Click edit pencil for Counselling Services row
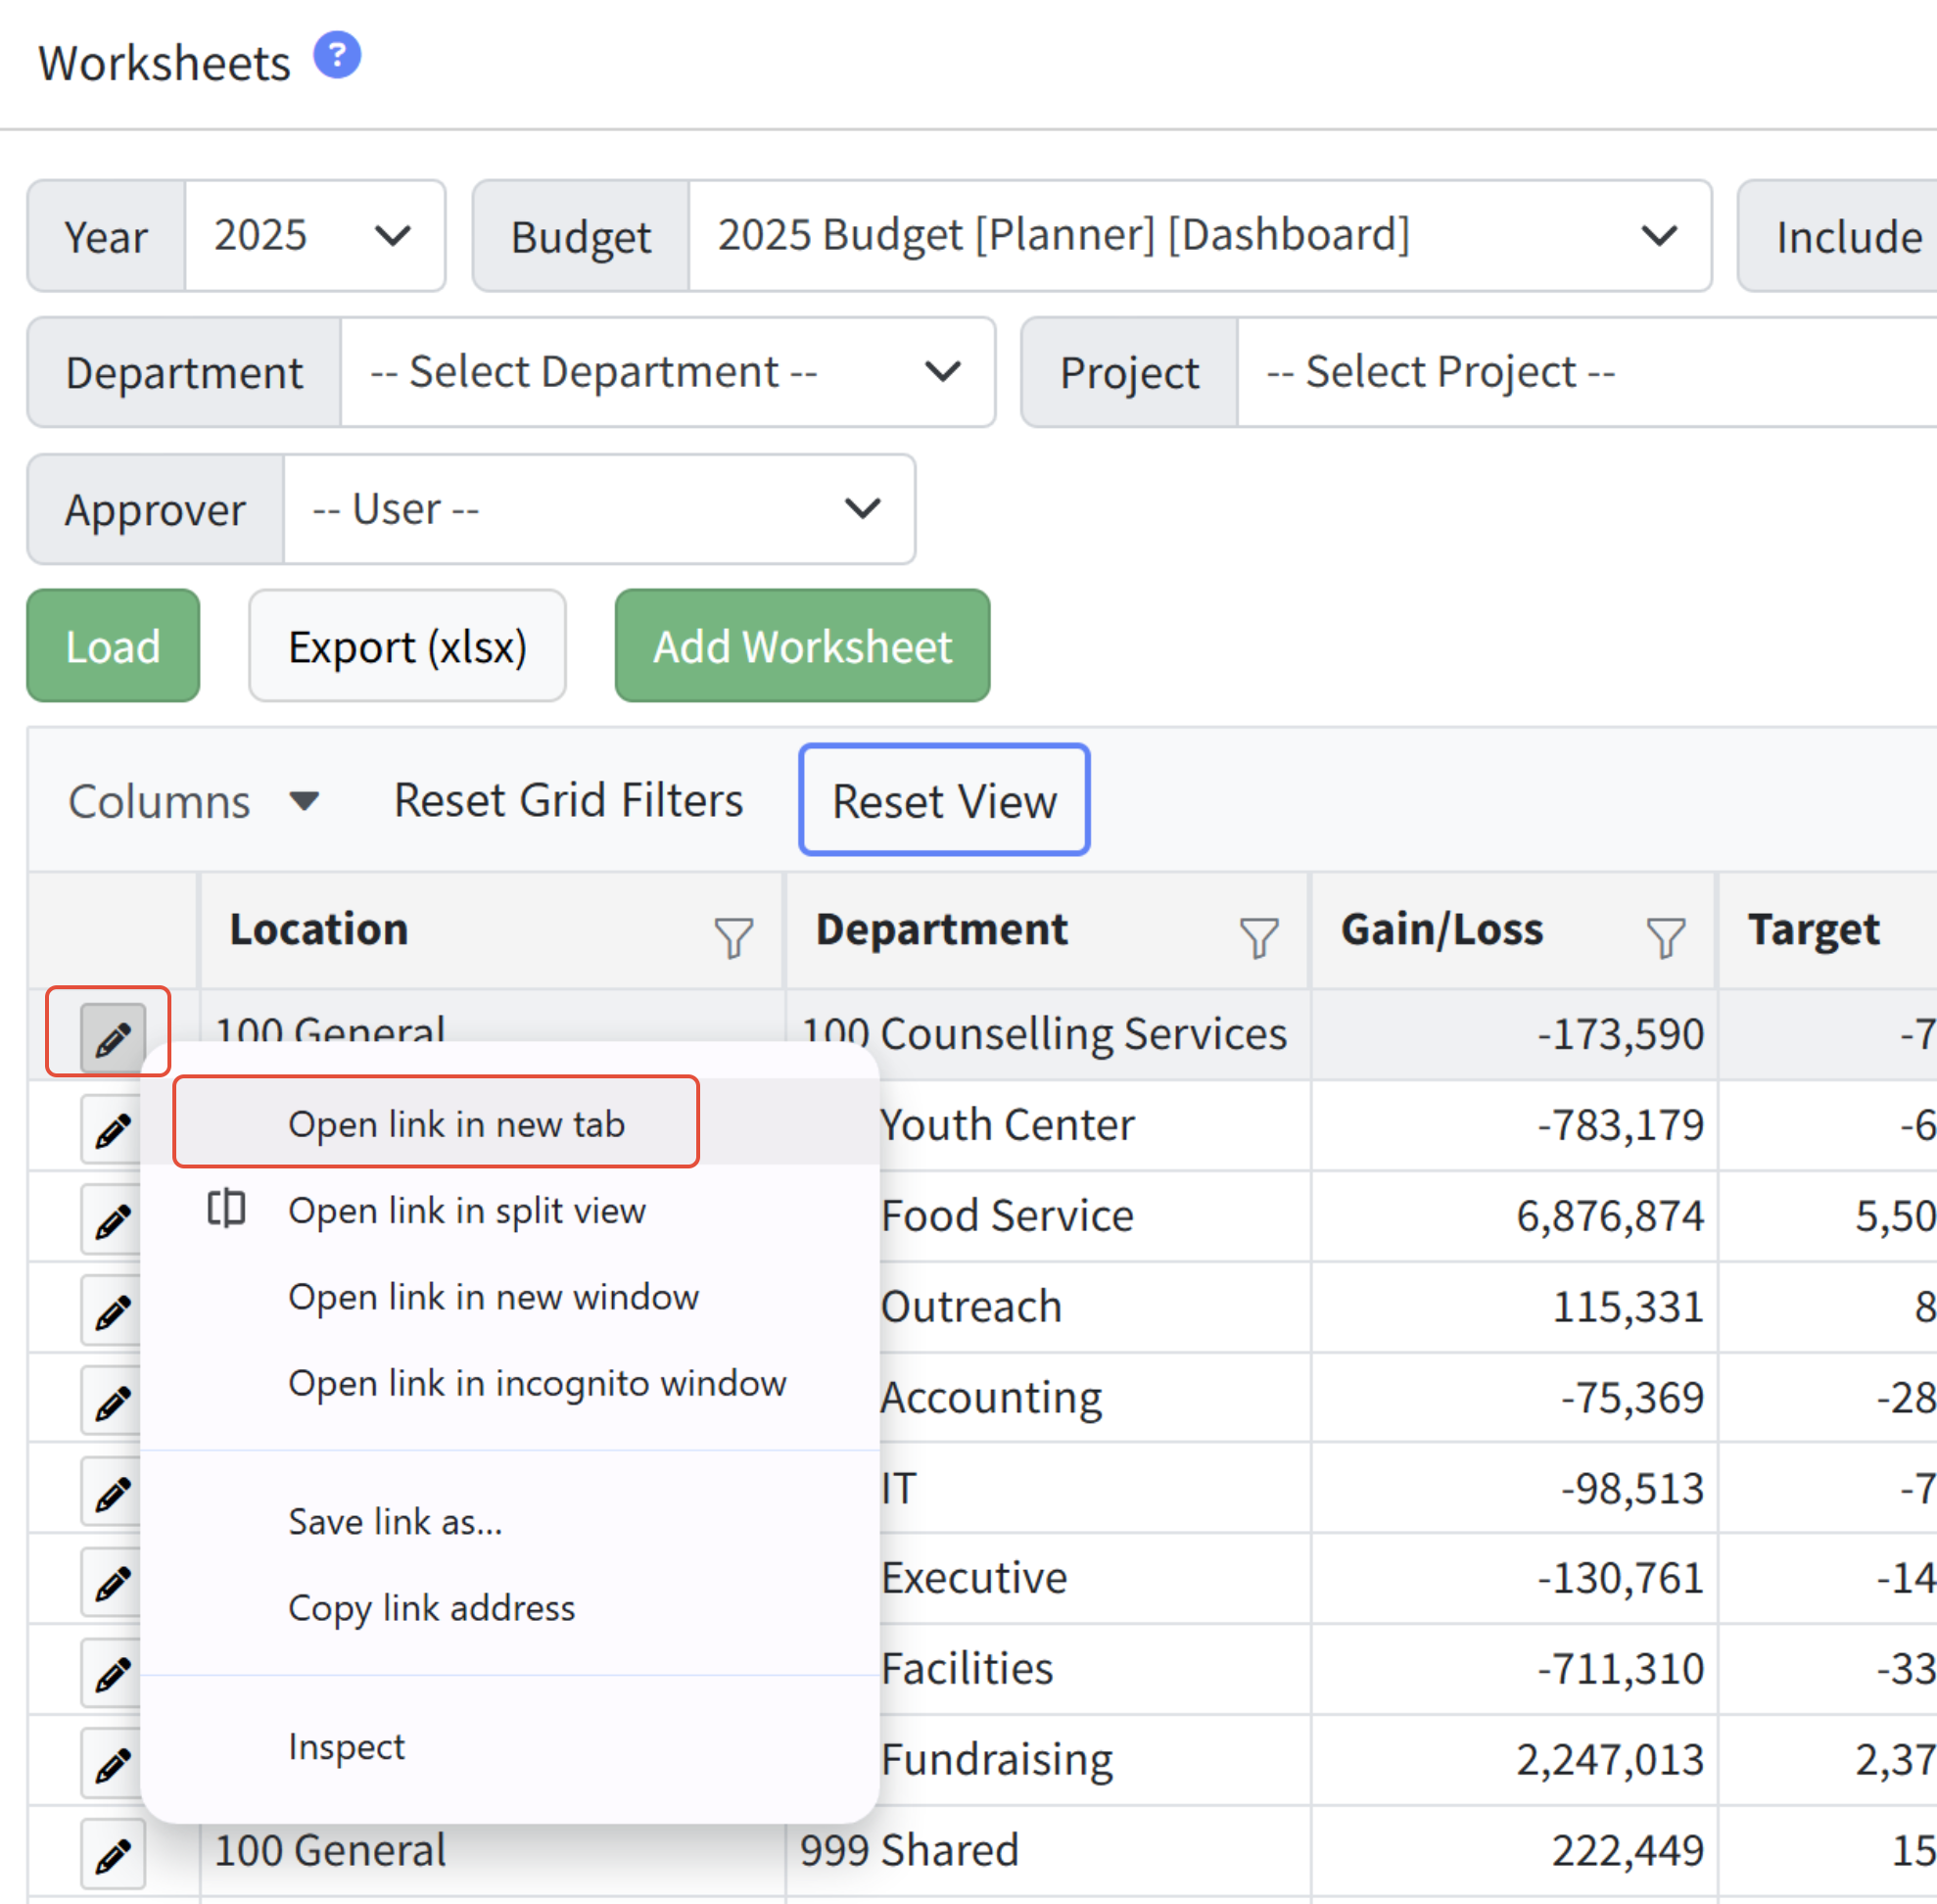This screenshot has height=1904, width=1937. coord(112,1039)
